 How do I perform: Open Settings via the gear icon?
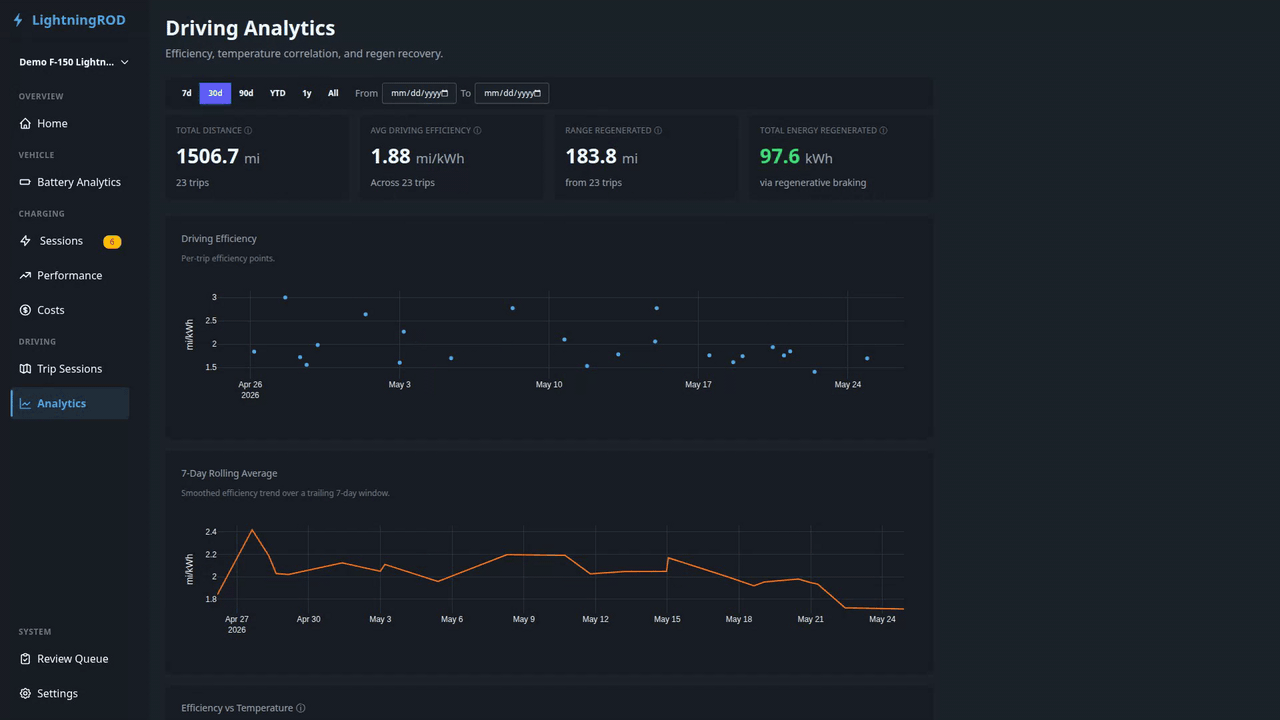tap(25, 694)
